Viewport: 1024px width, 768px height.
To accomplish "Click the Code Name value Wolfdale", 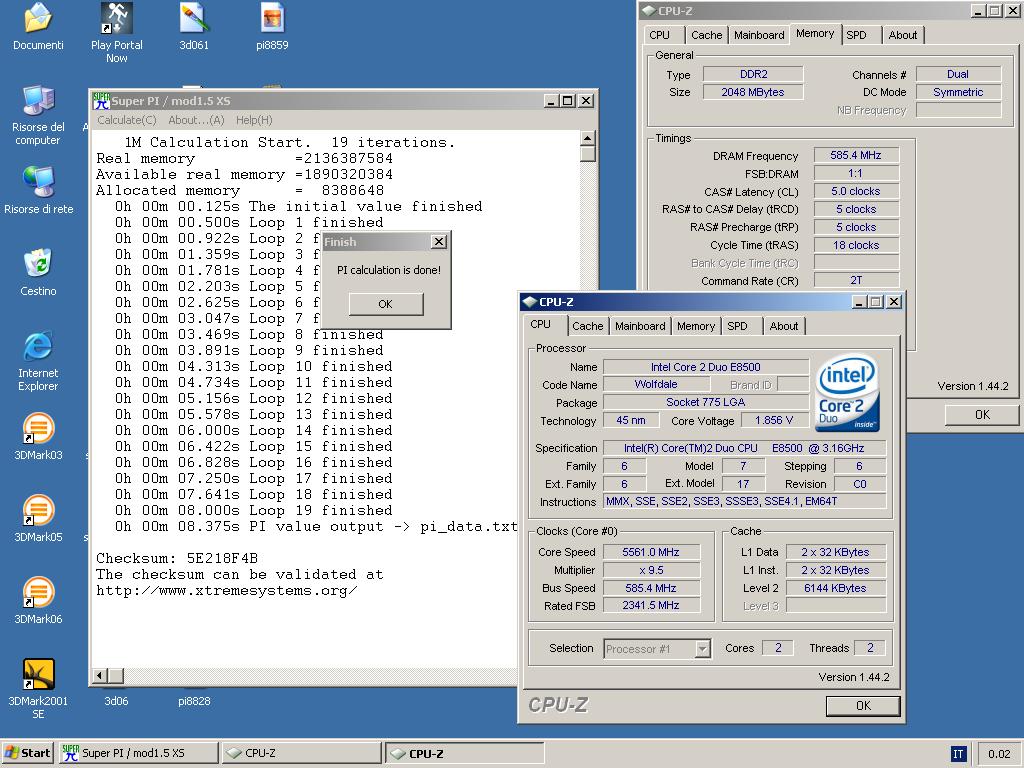I will click(x=656, y=385).
